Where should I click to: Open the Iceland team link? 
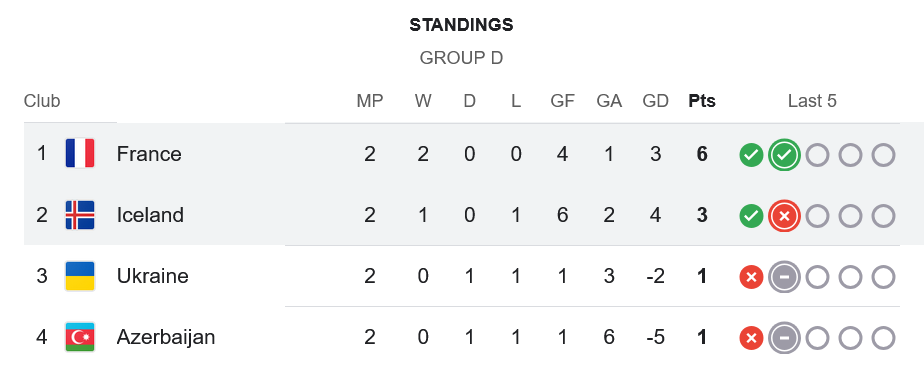pyautogui.click(x=150, y=215)
